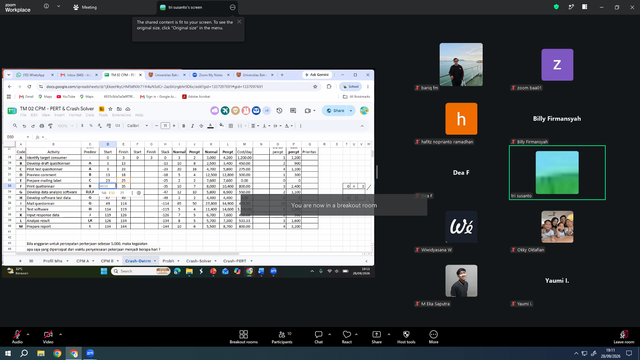Click the Calibri font dropdown in Sheets
The height and width of the screenshot is (360, 640).
(x=137, y=126)
